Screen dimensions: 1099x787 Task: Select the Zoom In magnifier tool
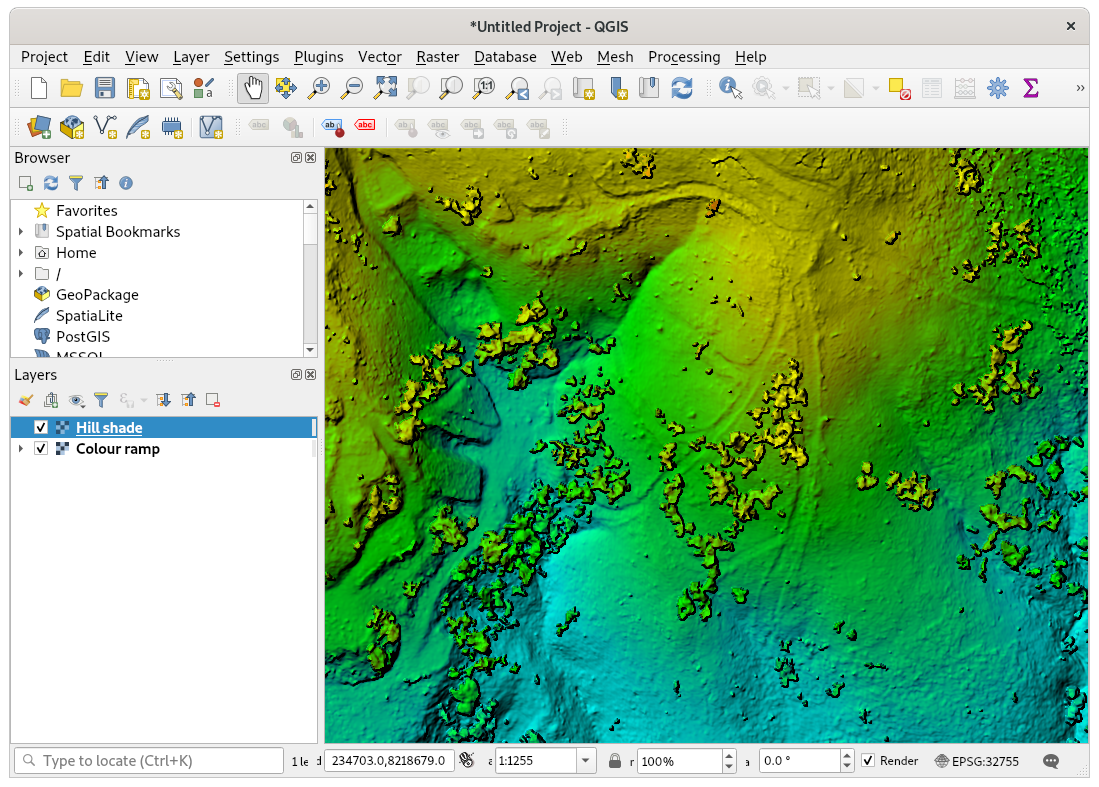(319, 88)
